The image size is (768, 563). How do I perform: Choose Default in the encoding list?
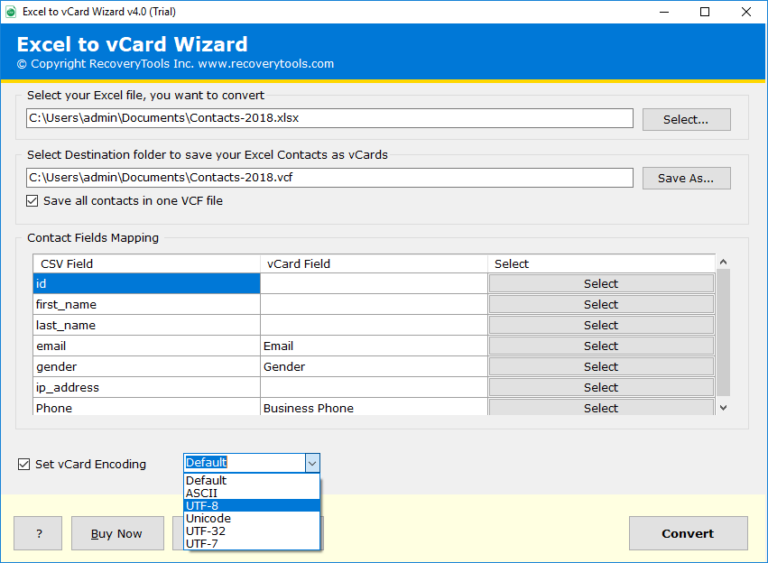pos(252,480)
